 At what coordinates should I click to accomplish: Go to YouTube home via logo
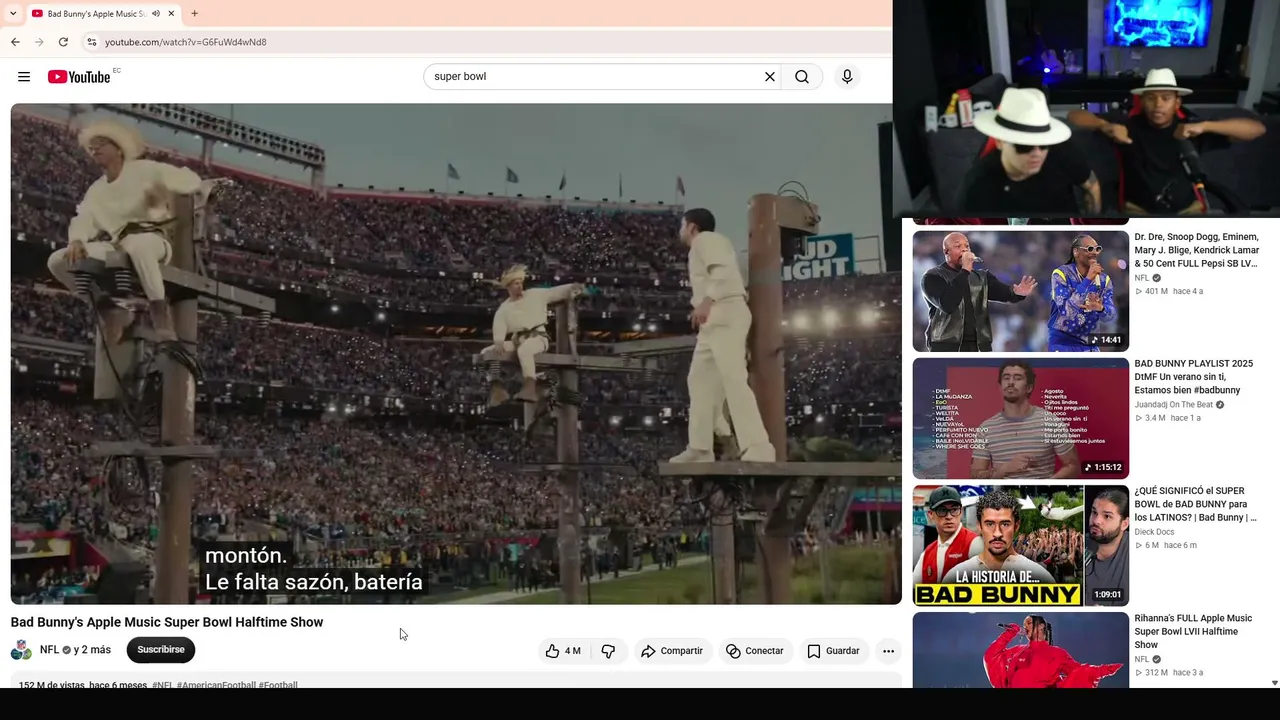(79, 77)
